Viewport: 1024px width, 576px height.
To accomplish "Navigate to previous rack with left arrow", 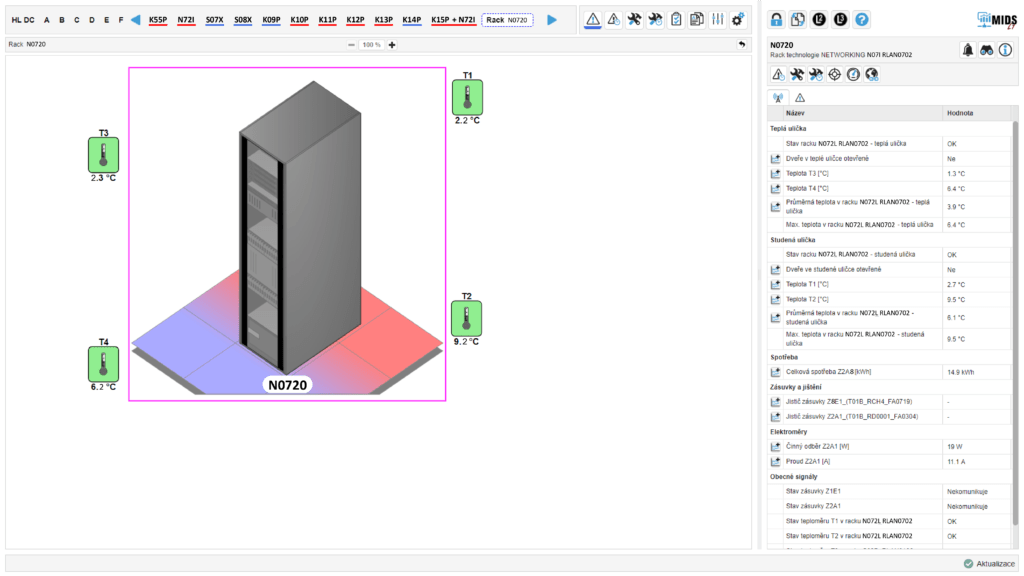I will (x=136, y=19).
